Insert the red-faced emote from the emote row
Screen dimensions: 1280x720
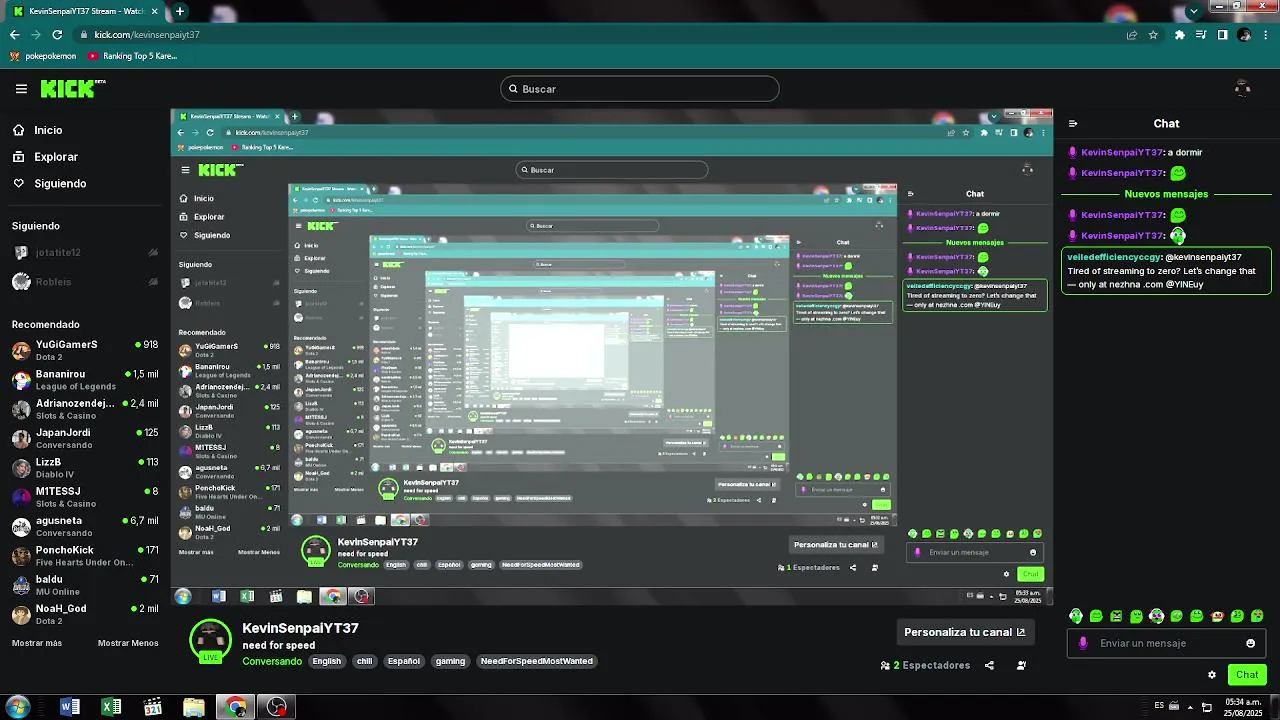tap(1217, 616)
